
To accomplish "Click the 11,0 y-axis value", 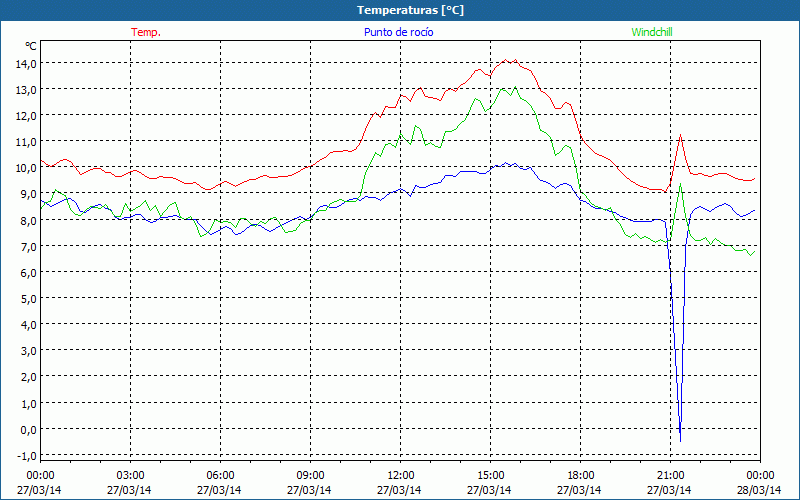I will point(27,142).
